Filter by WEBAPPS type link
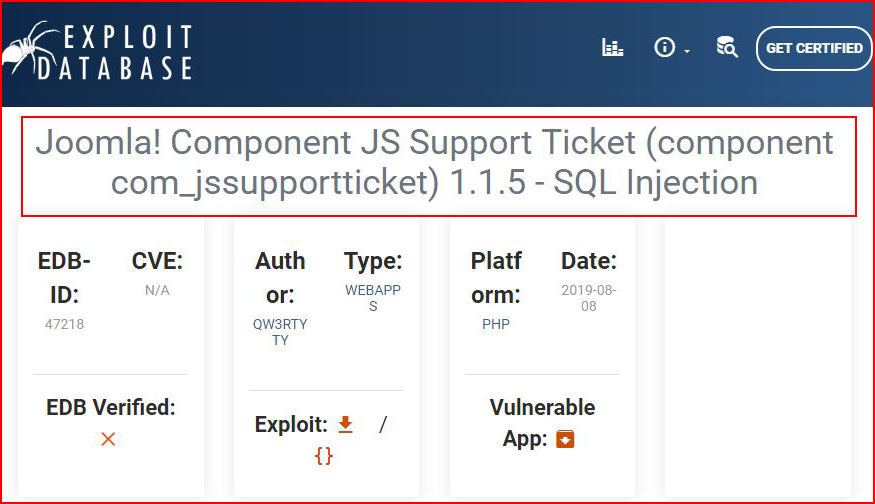The width and height of the screenshot is (875, 504). coord(373,298)
